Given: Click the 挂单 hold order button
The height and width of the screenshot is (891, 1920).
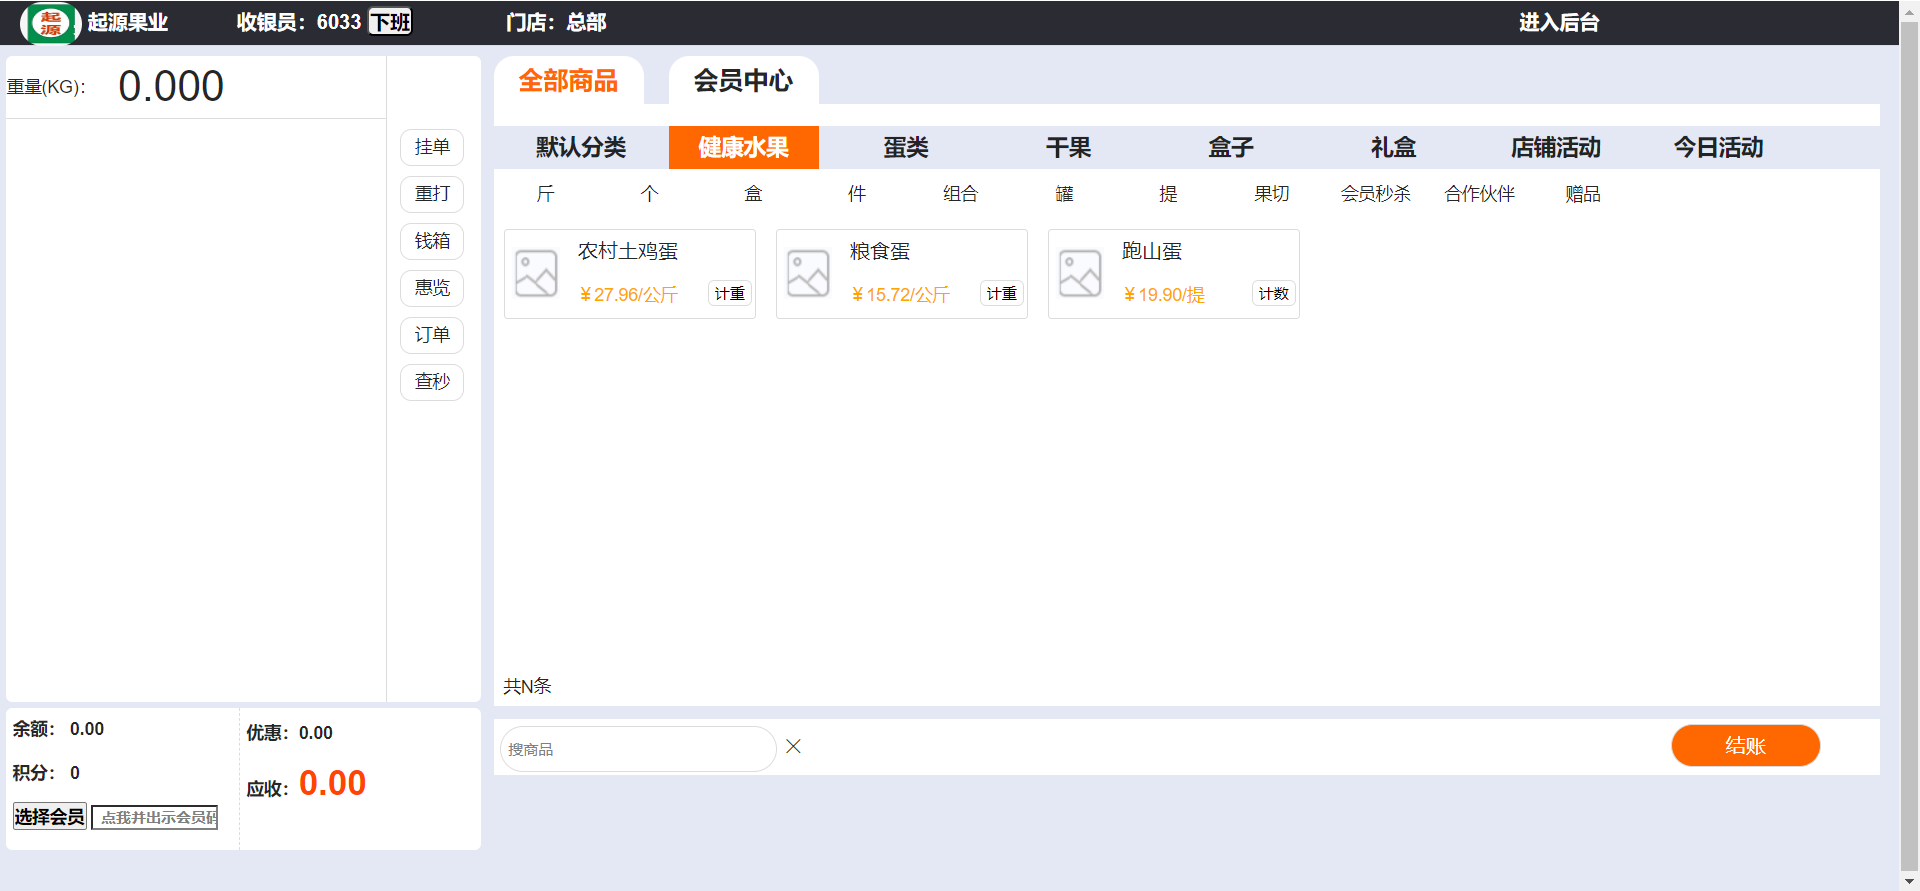Looking at the screenshot, I should point(432,147).
